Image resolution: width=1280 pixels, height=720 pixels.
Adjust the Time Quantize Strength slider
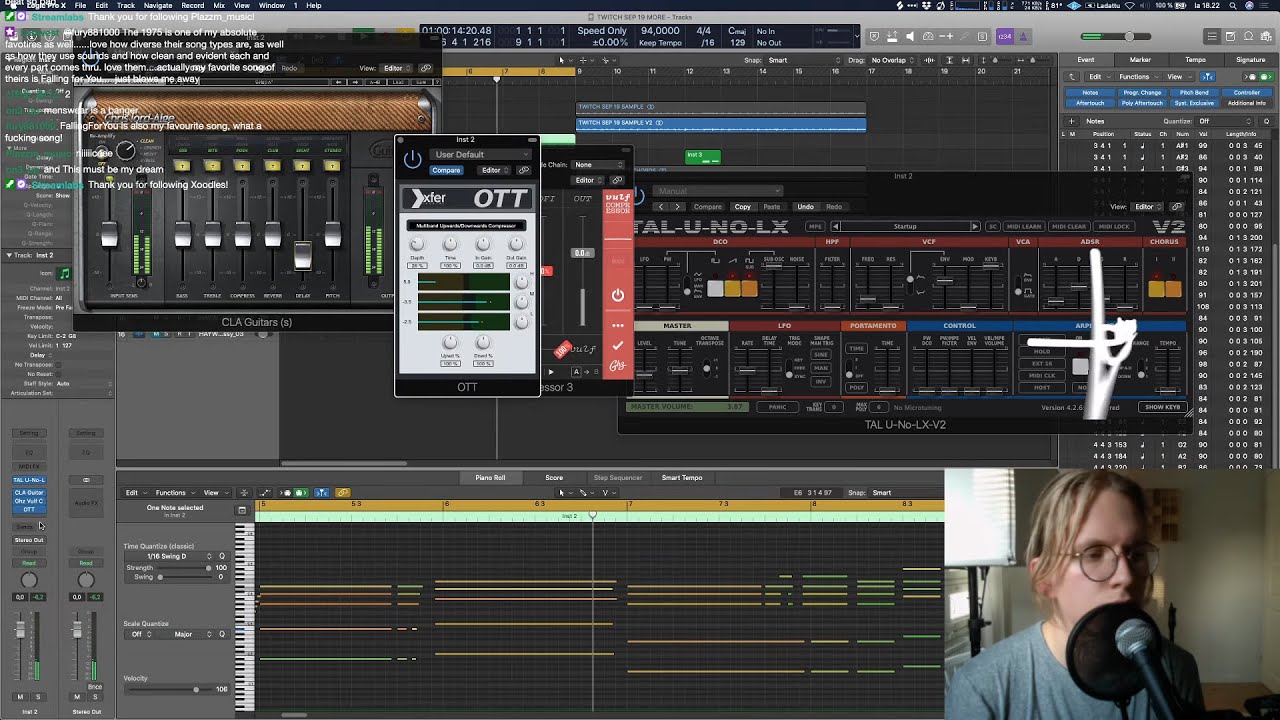tap(183, 568)
